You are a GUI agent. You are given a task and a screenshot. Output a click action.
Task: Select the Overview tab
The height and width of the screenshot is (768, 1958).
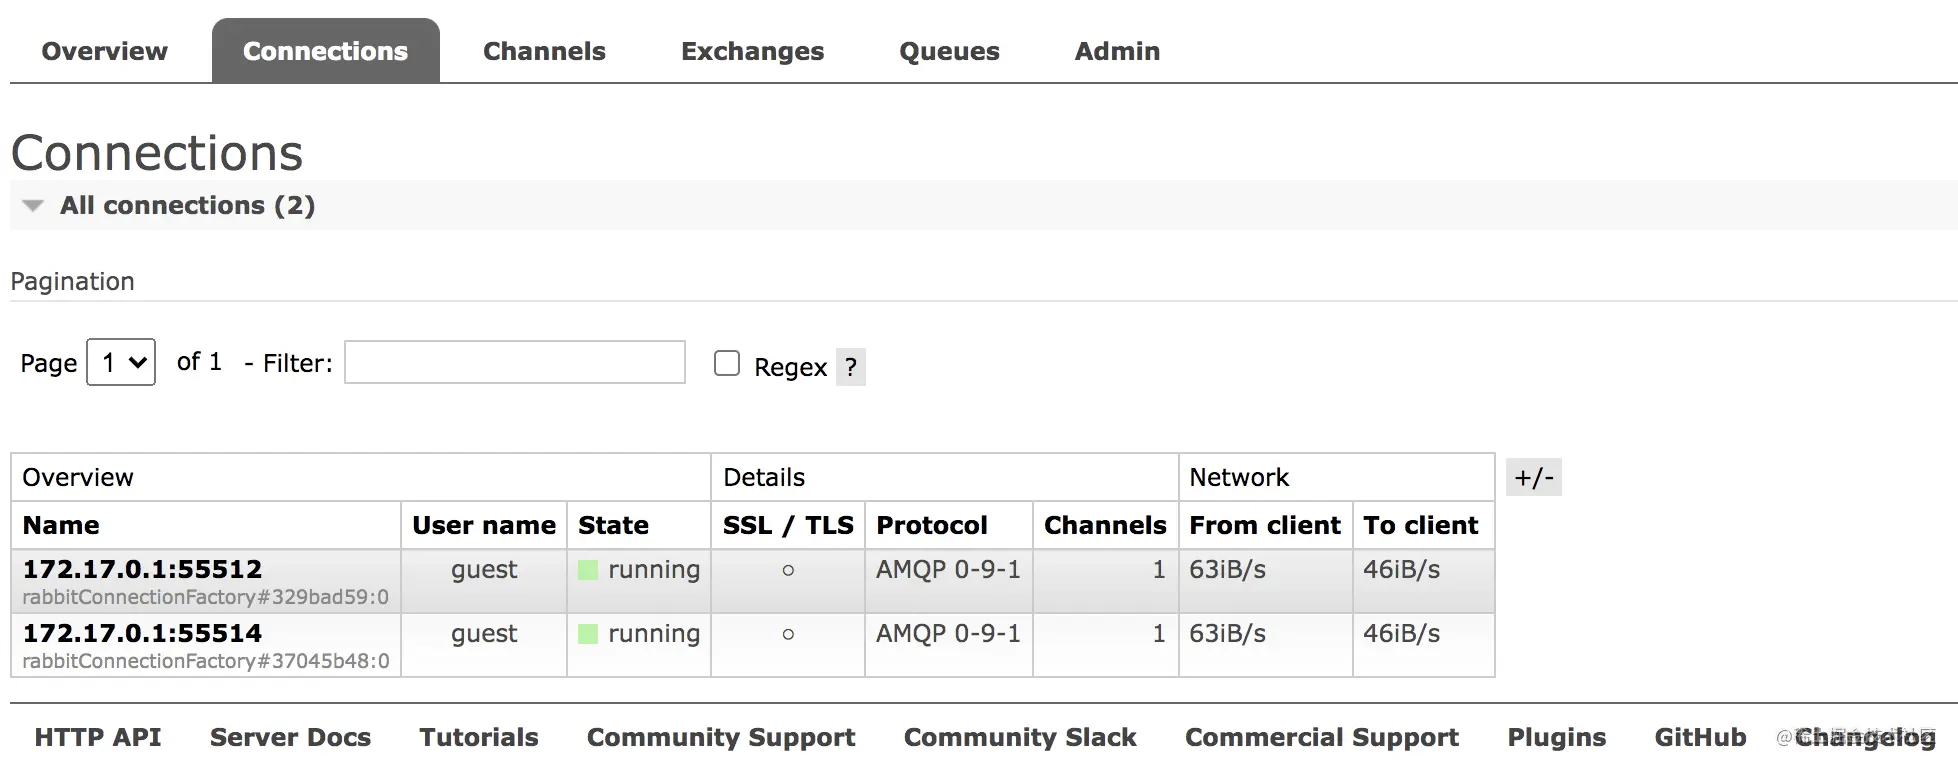pyautogui.click(x=105, y=51)
